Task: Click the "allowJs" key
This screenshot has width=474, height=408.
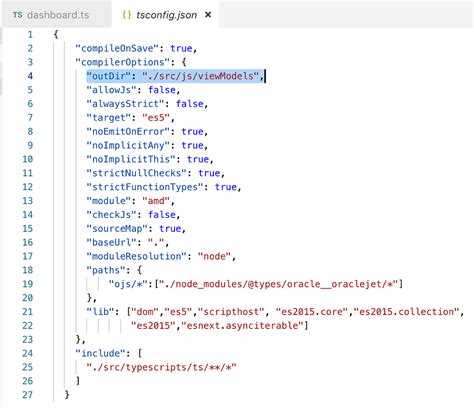Action: (x=111, y=90)
